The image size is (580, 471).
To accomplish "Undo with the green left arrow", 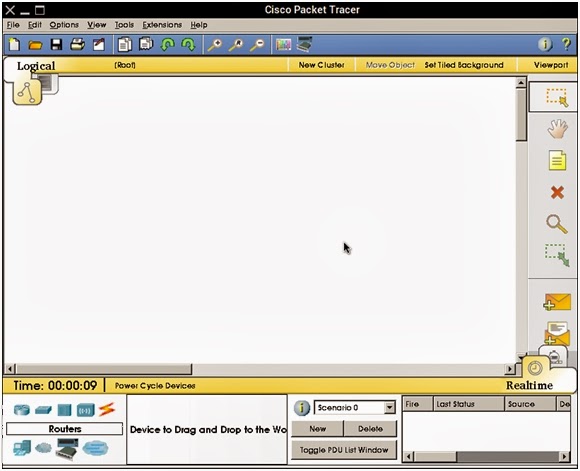I will (168, 45).
